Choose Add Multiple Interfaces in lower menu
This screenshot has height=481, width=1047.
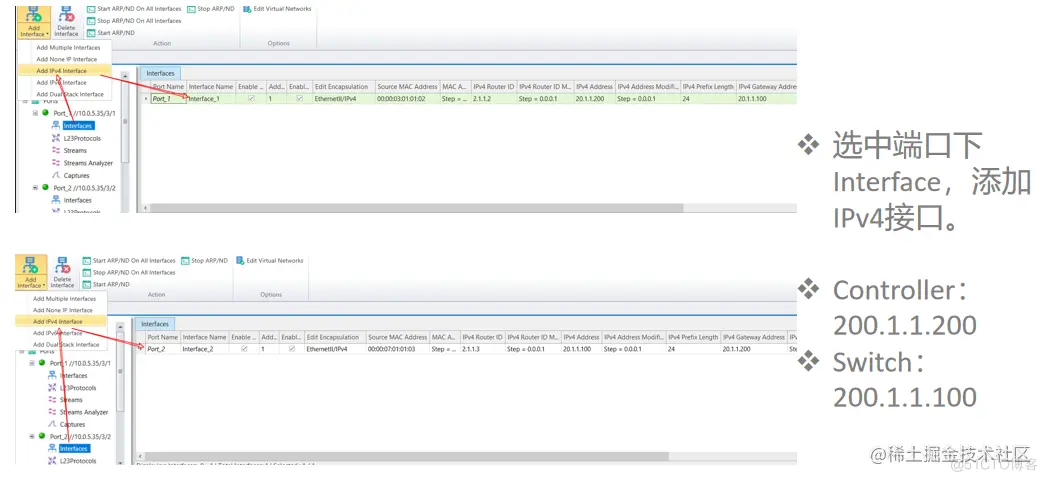[65, 299]
